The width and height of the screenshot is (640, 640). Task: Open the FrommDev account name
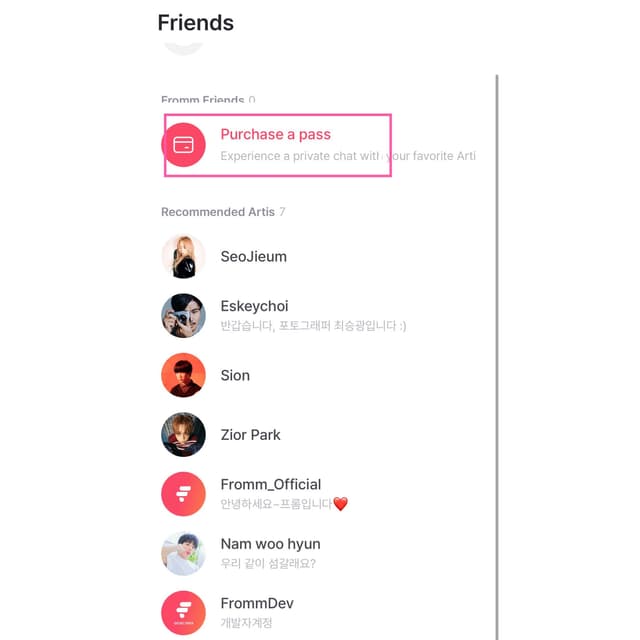tap(256, 603)
